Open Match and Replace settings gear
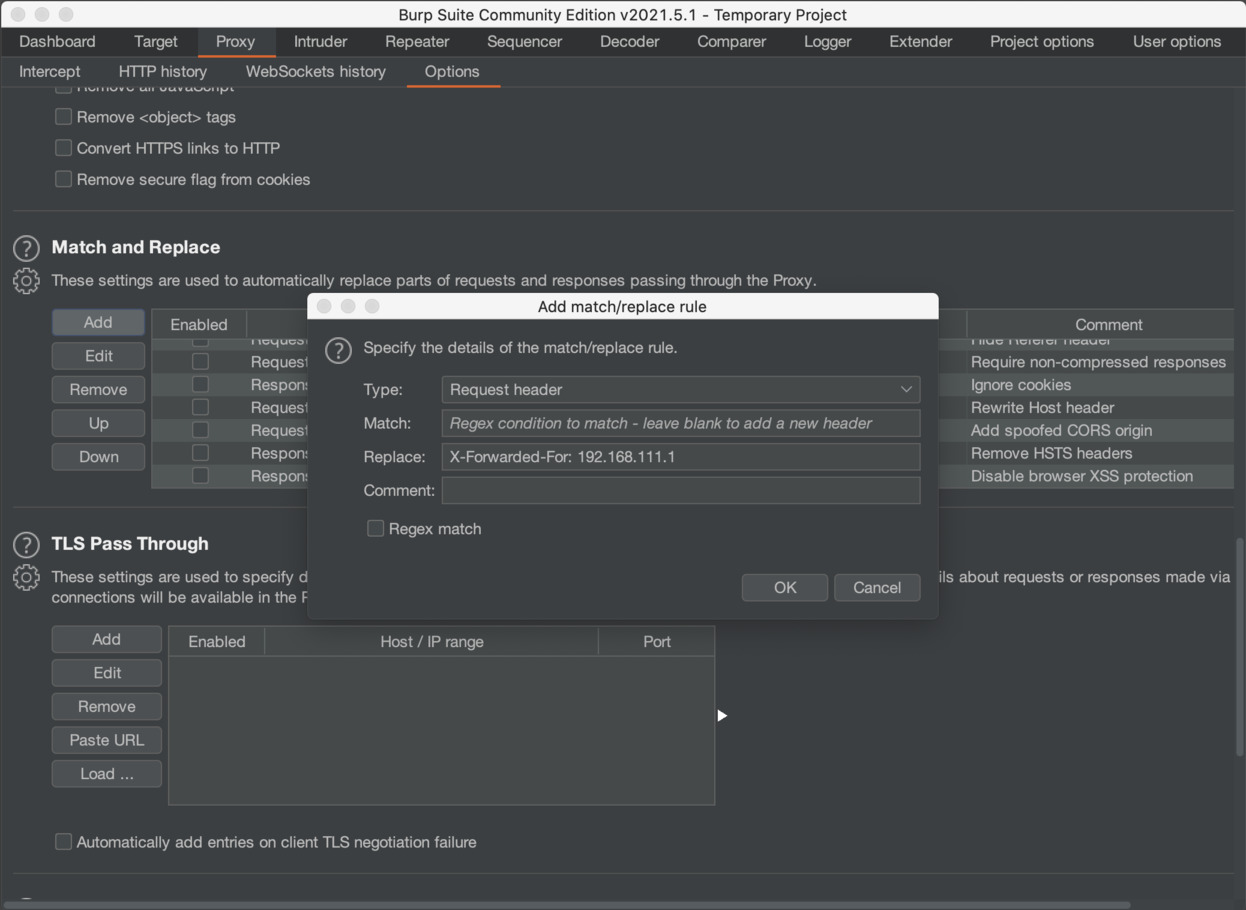The image size is (1246, 910). (26, 281)
